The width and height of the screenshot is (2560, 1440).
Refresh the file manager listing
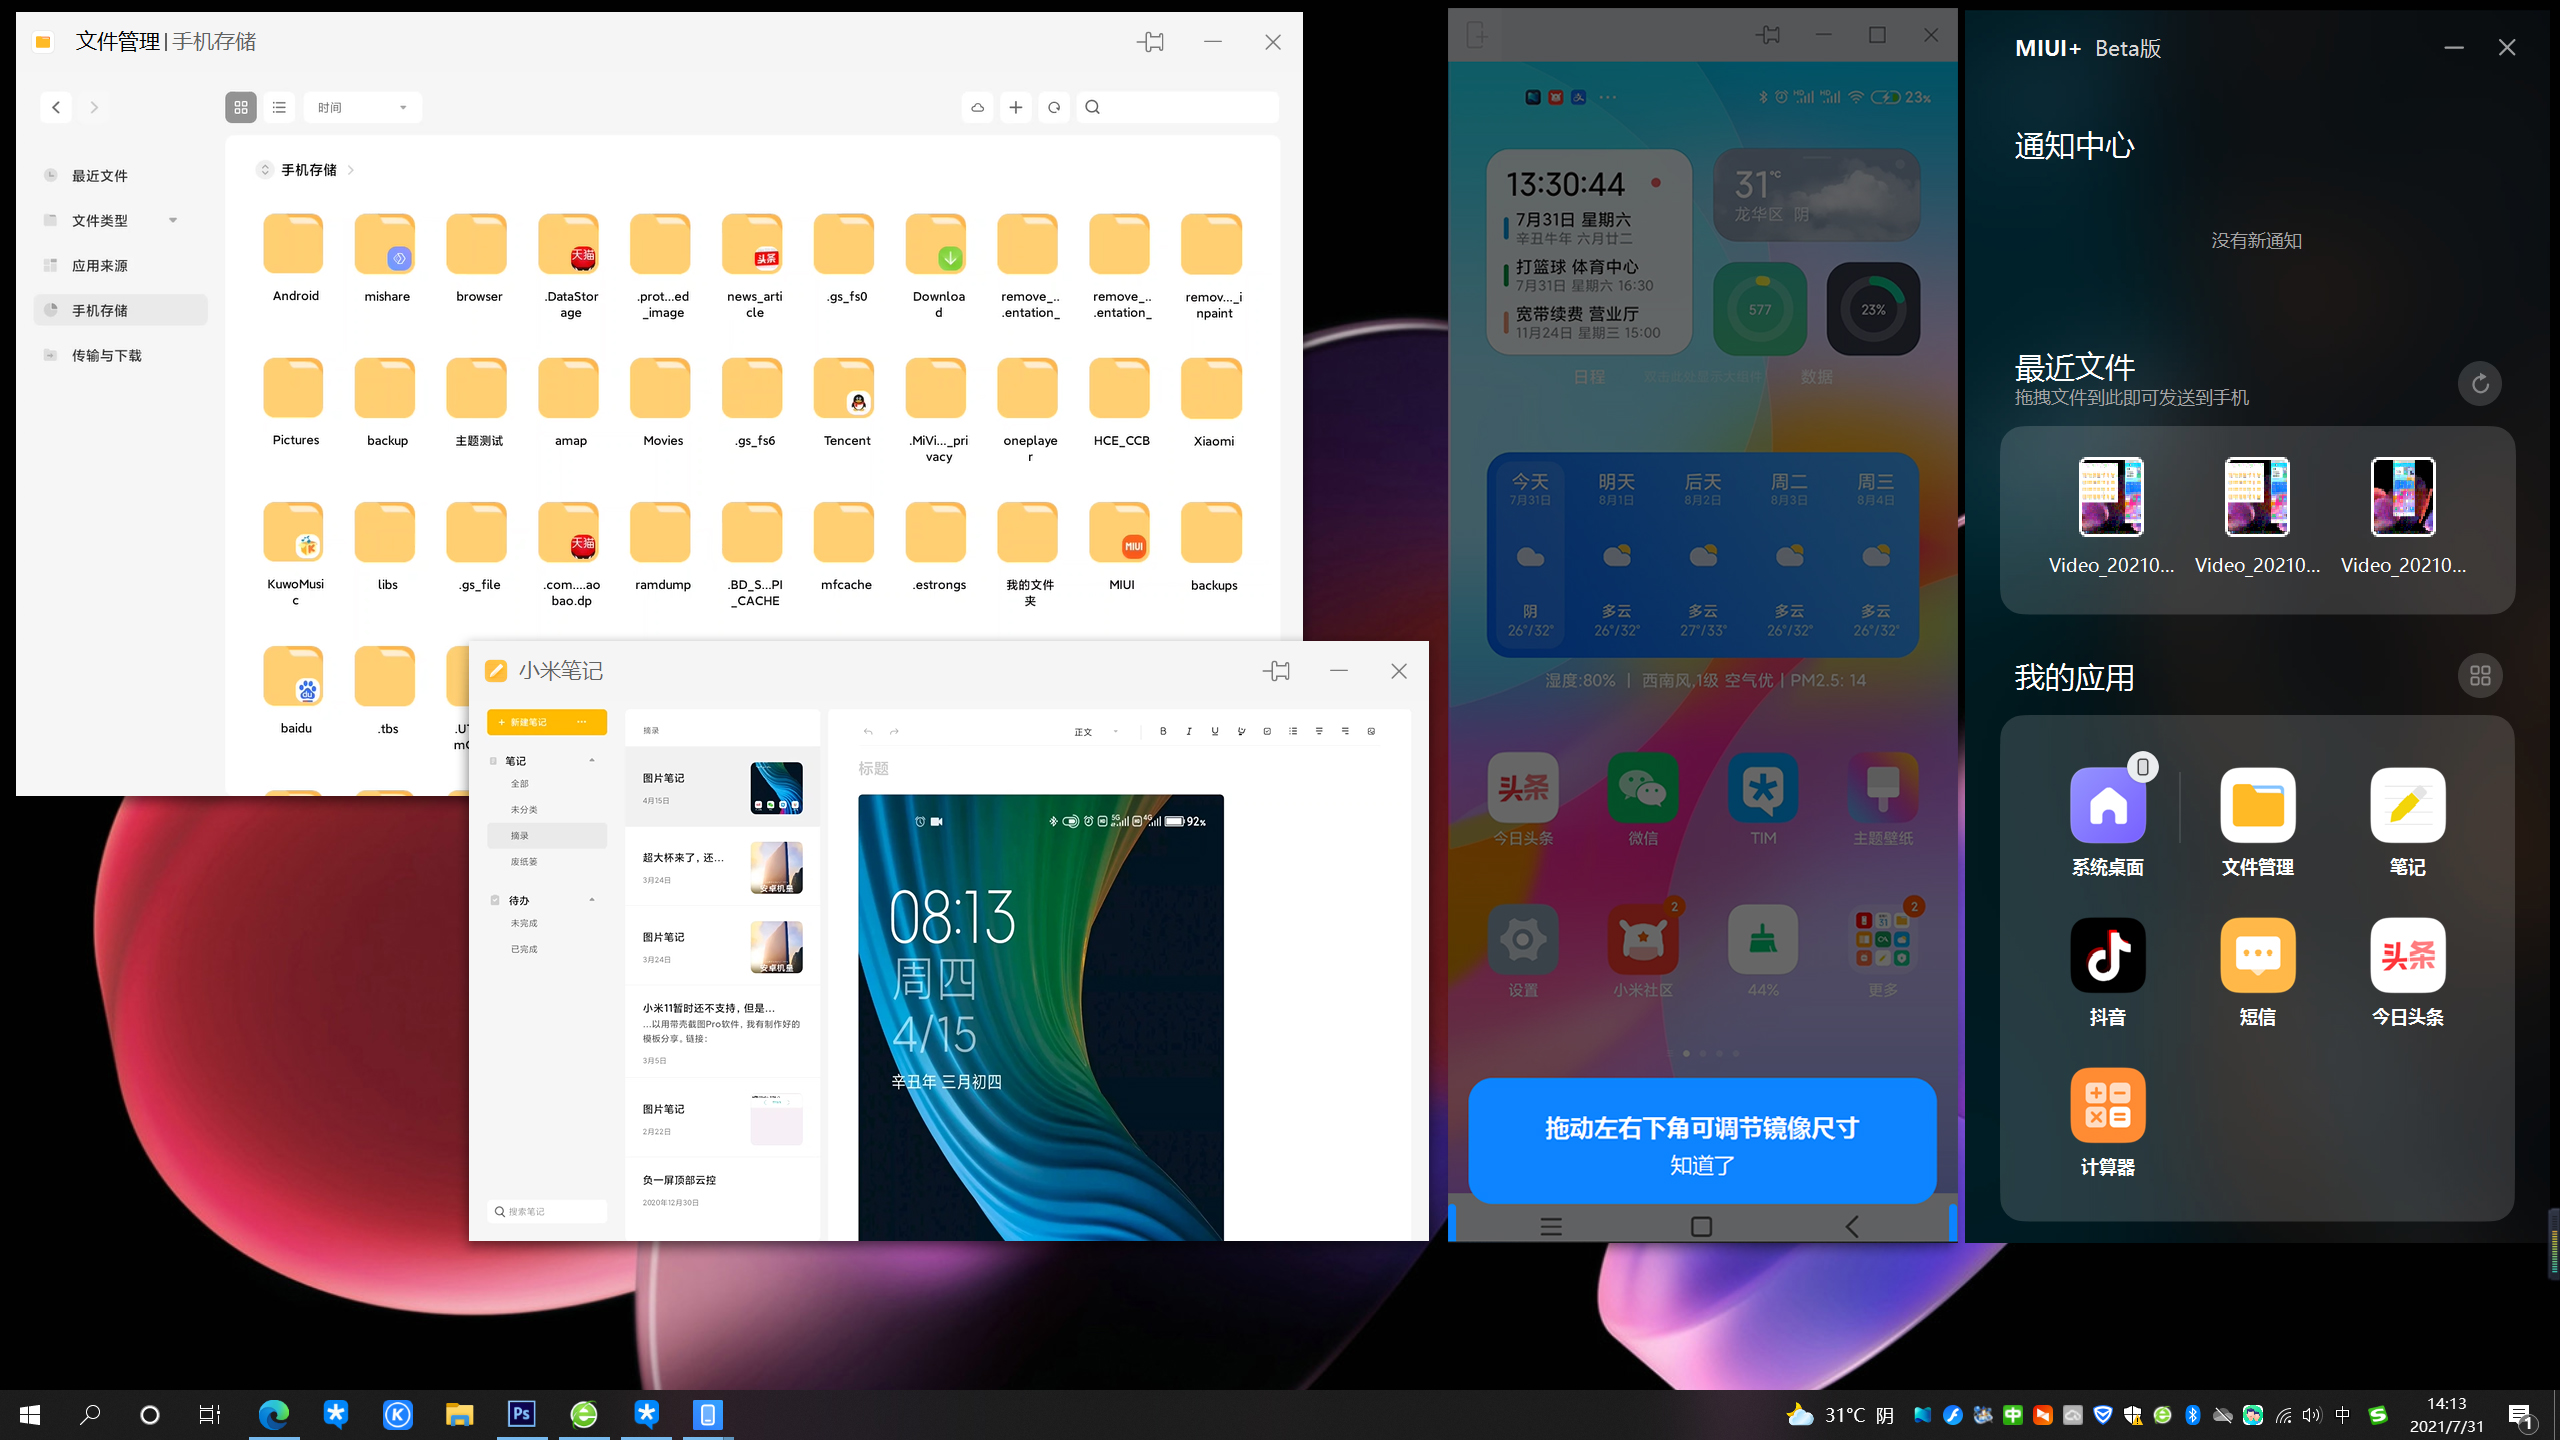[1054, 107]
